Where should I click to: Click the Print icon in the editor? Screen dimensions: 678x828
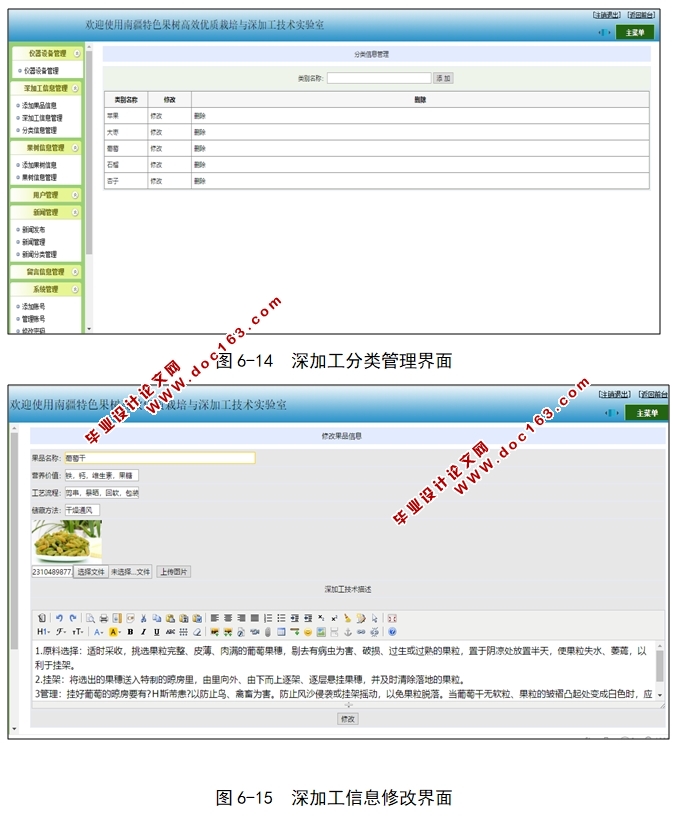pos(103,618)
